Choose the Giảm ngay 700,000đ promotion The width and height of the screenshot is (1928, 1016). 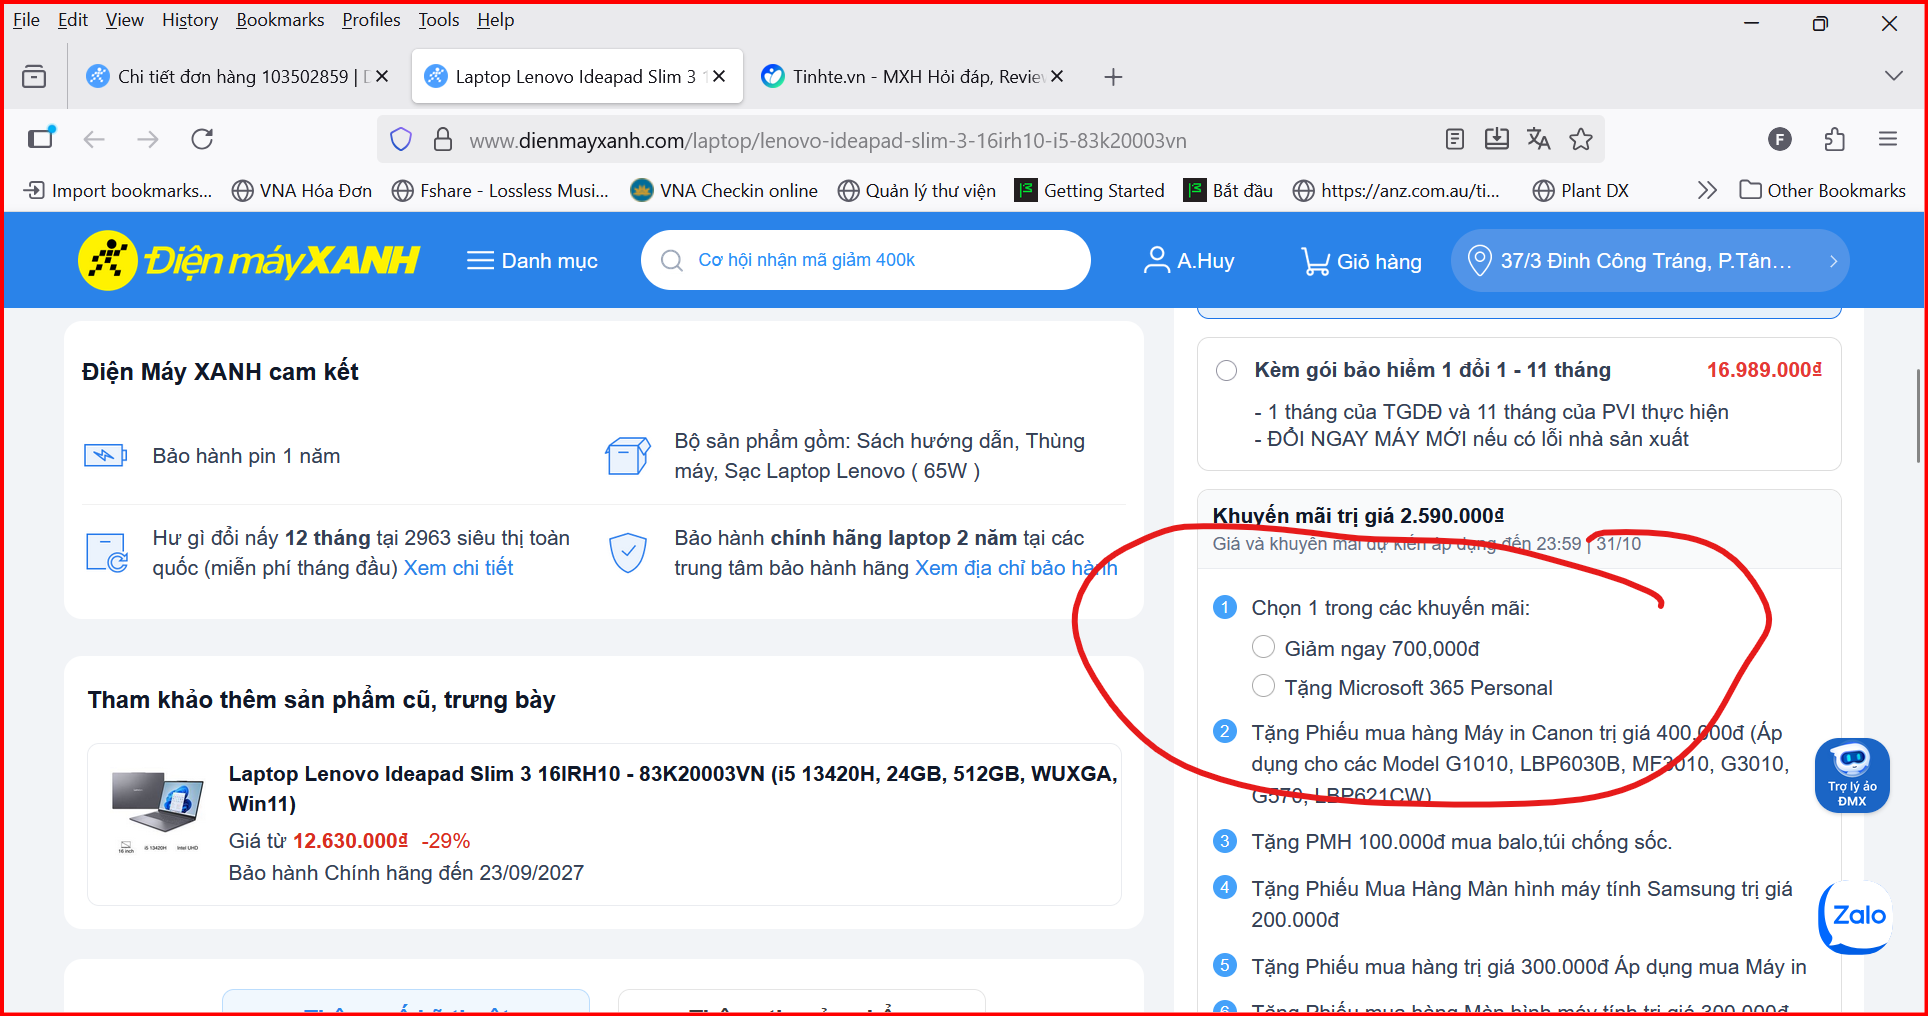pos(1264,648)
